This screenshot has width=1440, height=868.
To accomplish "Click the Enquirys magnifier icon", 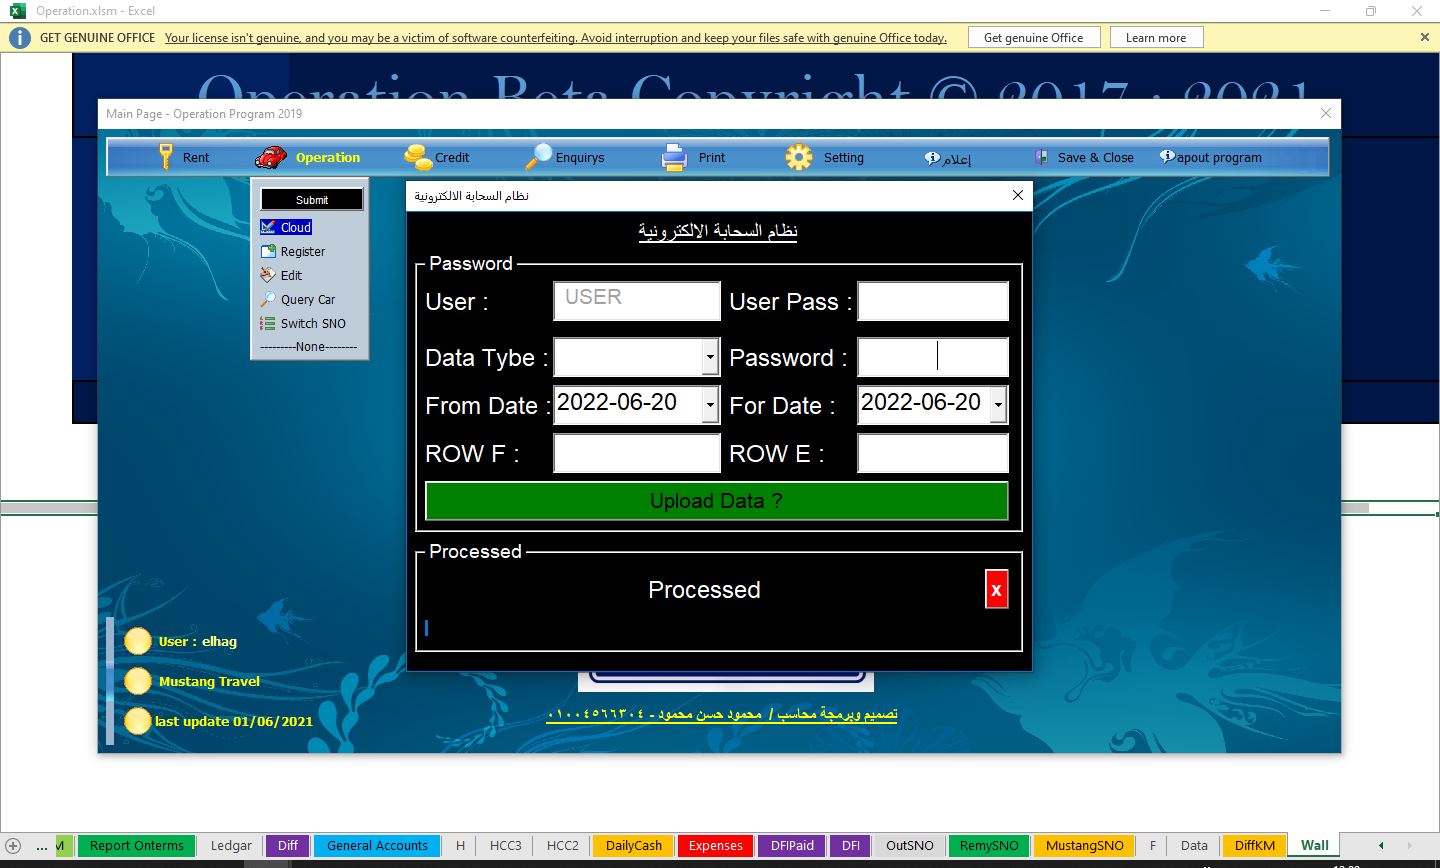I will click(x=538, y=157).
